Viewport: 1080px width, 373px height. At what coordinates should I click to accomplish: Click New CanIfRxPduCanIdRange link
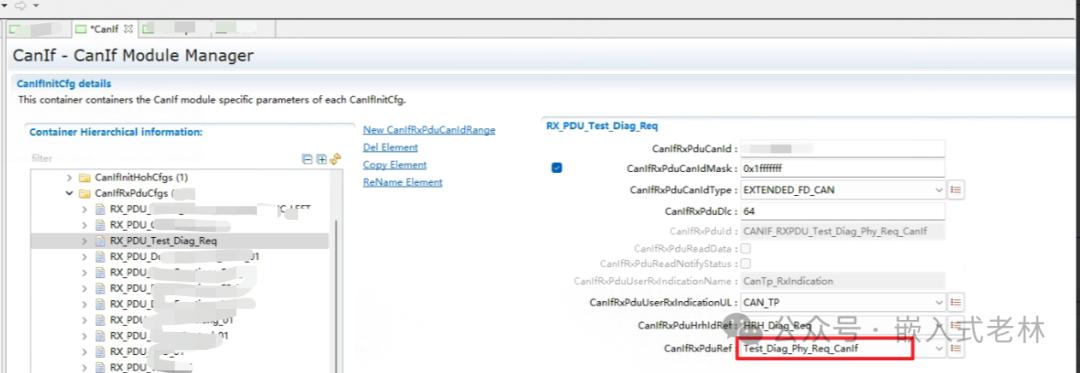(x=429, y=130)
